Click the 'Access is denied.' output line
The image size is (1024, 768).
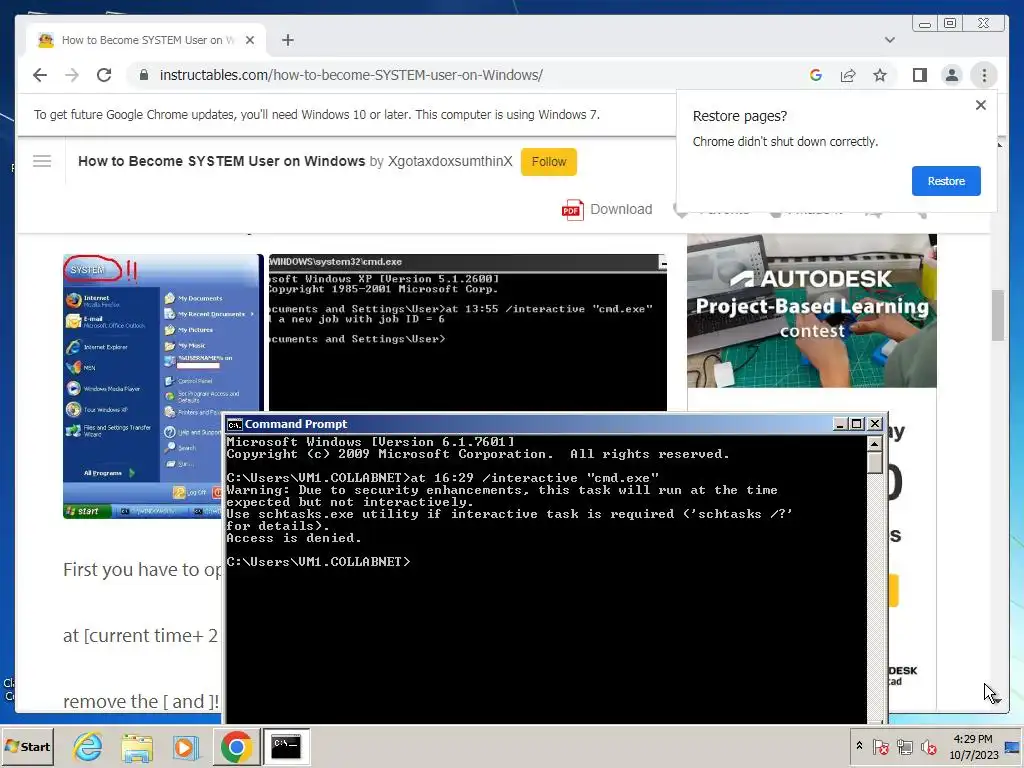294,538
